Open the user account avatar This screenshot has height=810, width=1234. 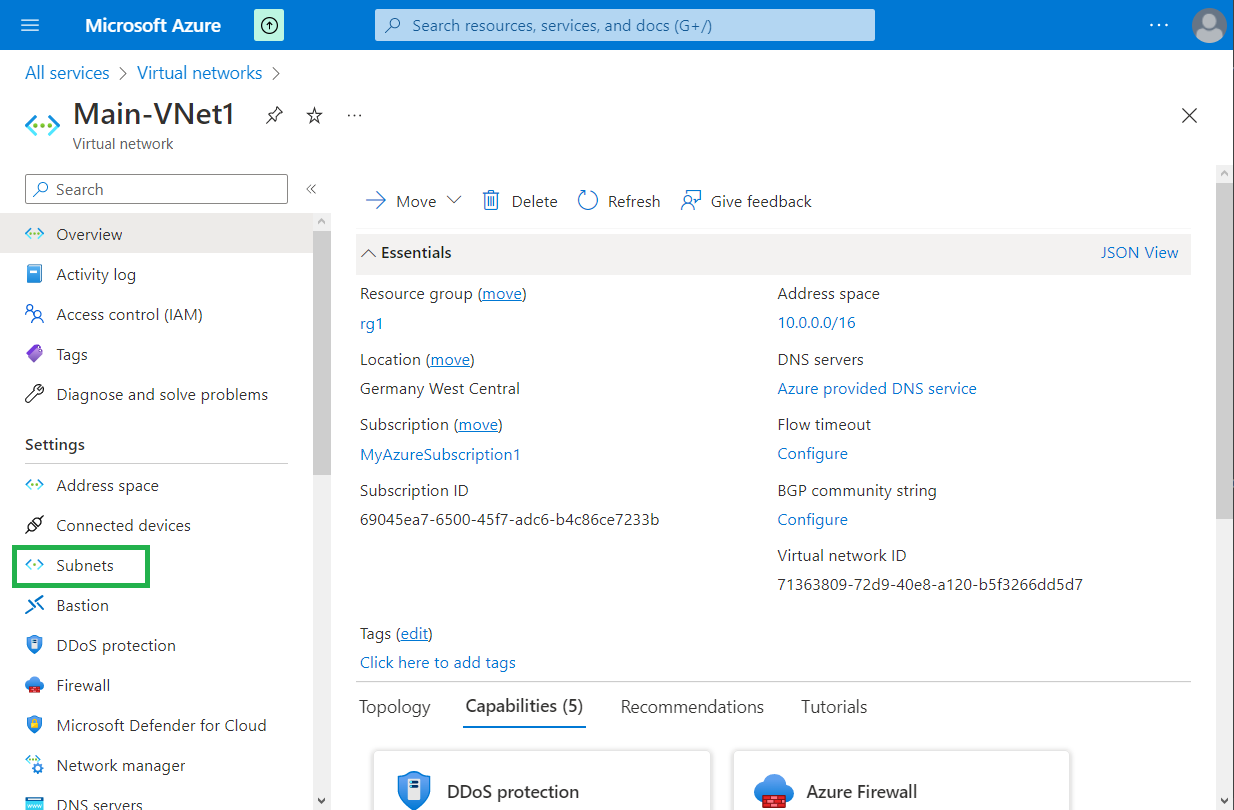(x=1209, y=25)
